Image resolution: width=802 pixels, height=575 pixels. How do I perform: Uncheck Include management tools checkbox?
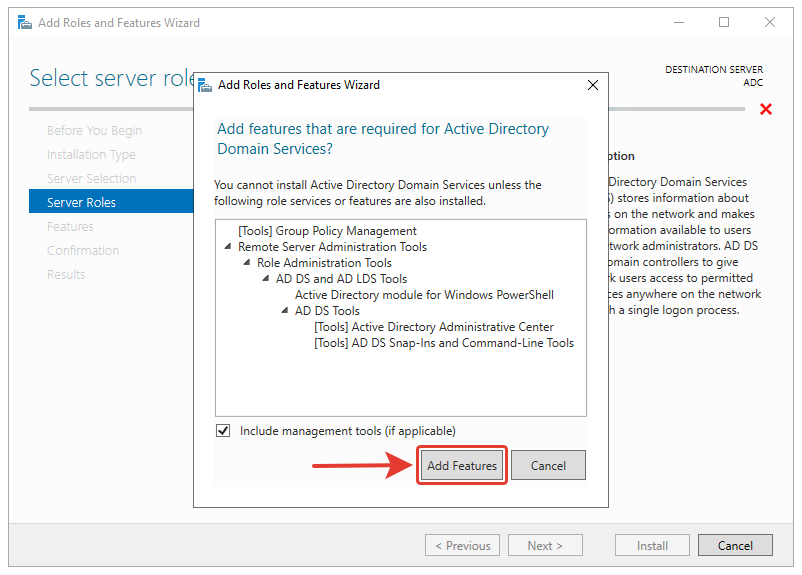coord(223,431)
